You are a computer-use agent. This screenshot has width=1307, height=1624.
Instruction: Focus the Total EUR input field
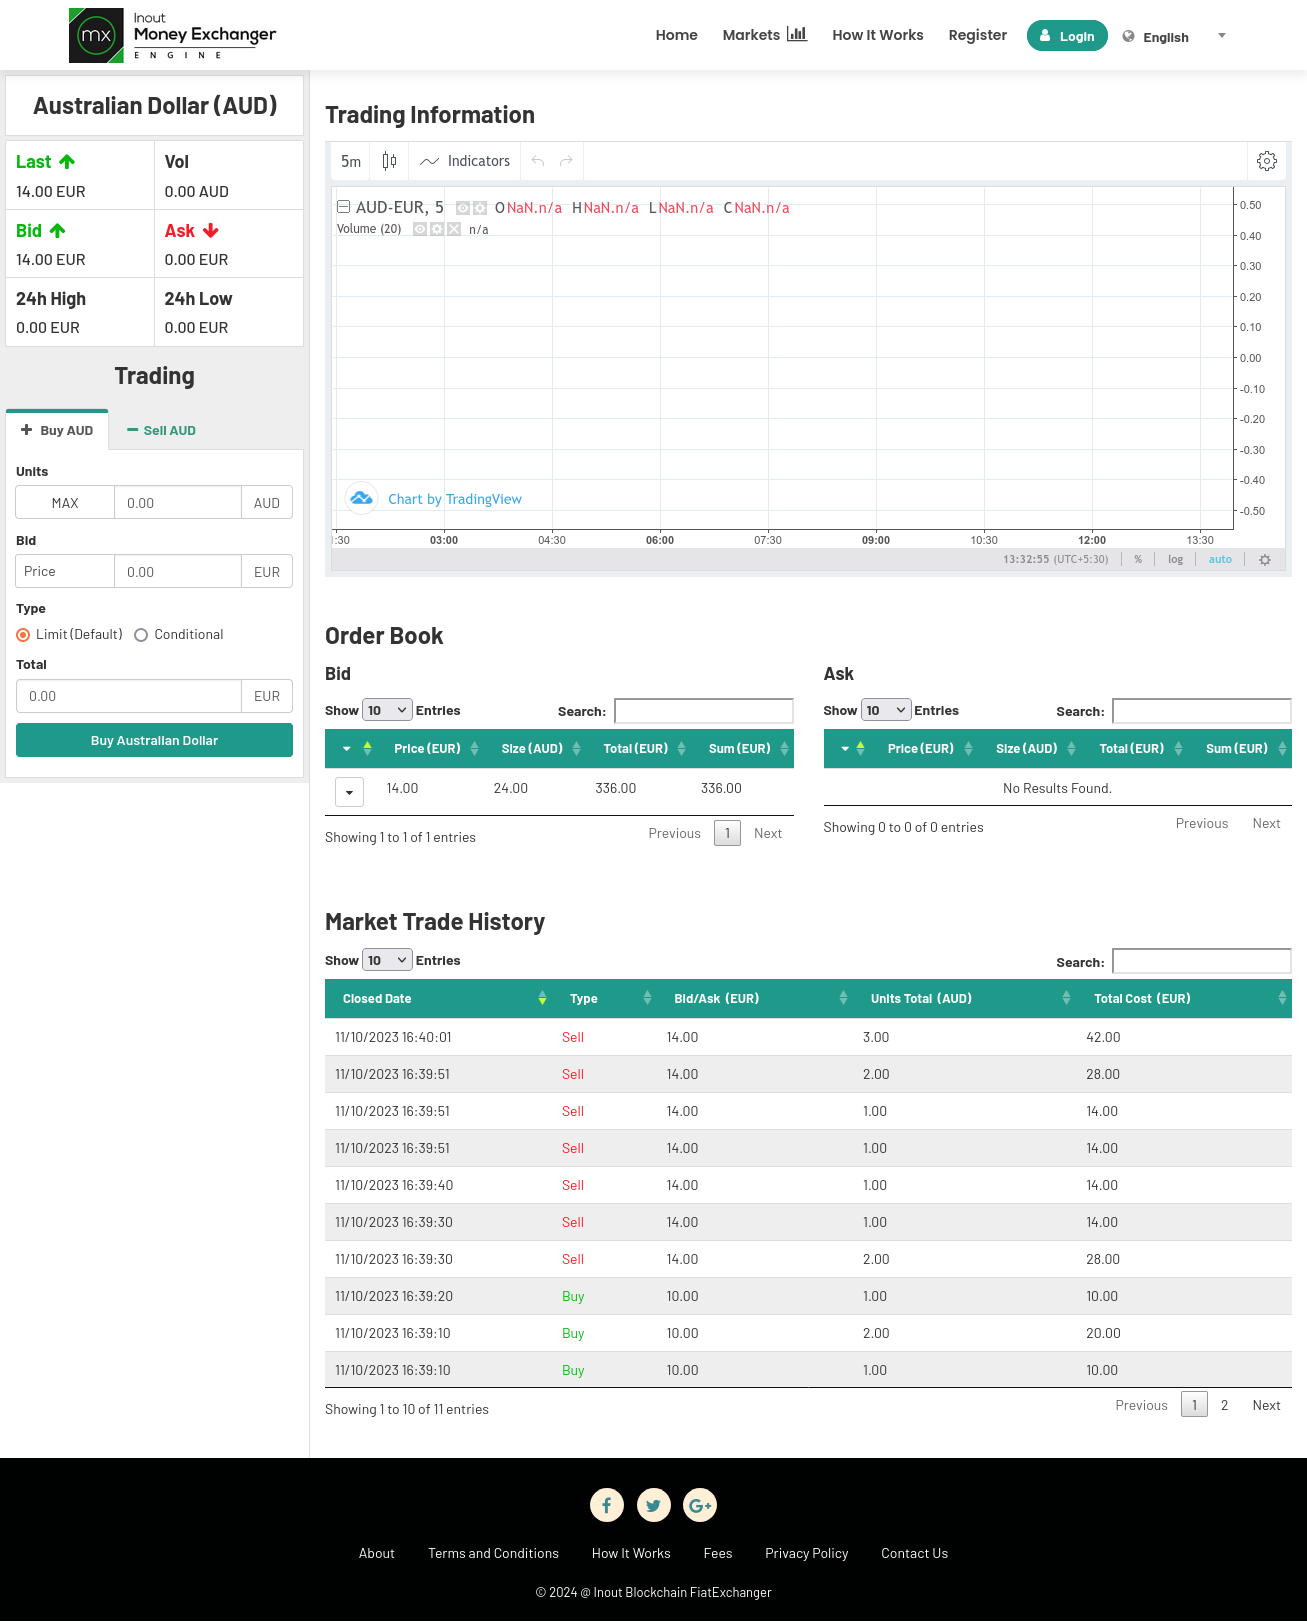tap(129, 696)
